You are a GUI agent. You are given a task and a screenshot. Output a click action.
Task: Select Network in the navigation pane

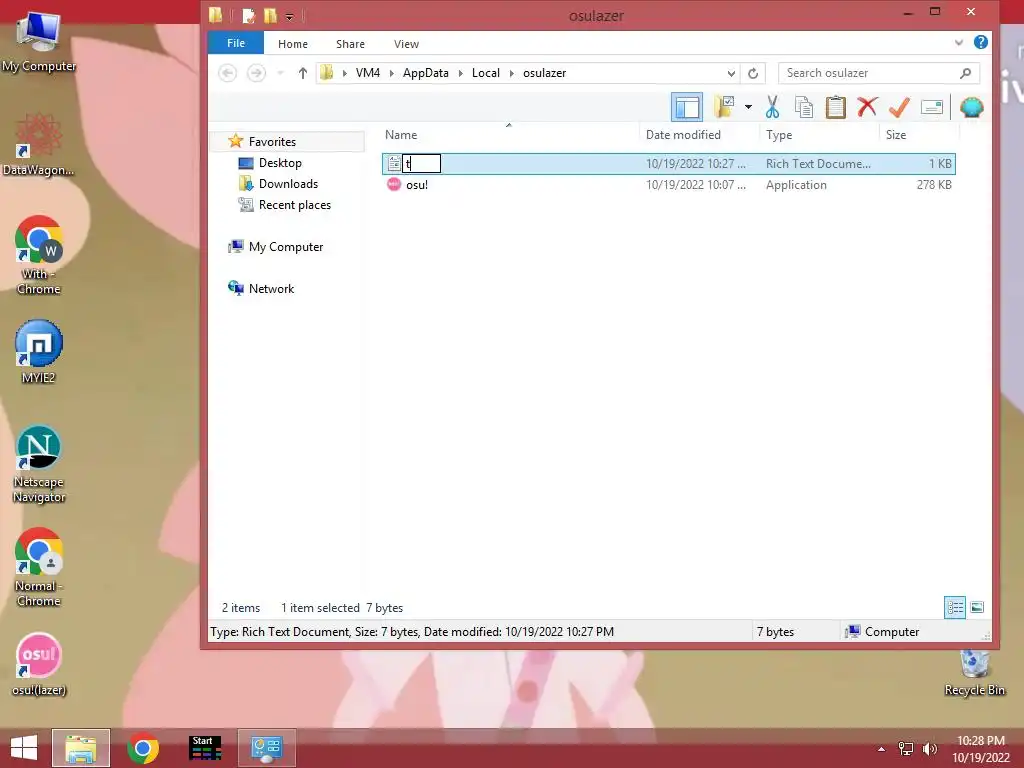pos(271,289)
